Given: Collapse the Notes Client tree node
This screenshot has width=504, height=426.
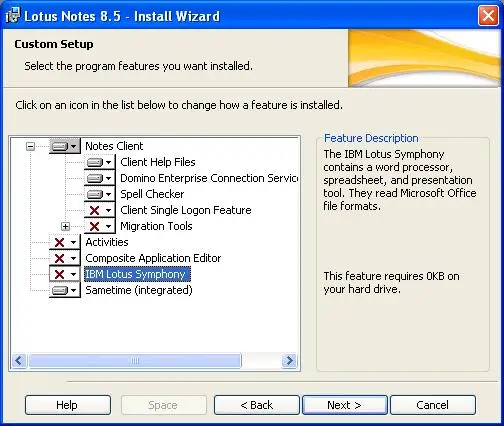Looking at the screenshot, I should coord(30,146).
